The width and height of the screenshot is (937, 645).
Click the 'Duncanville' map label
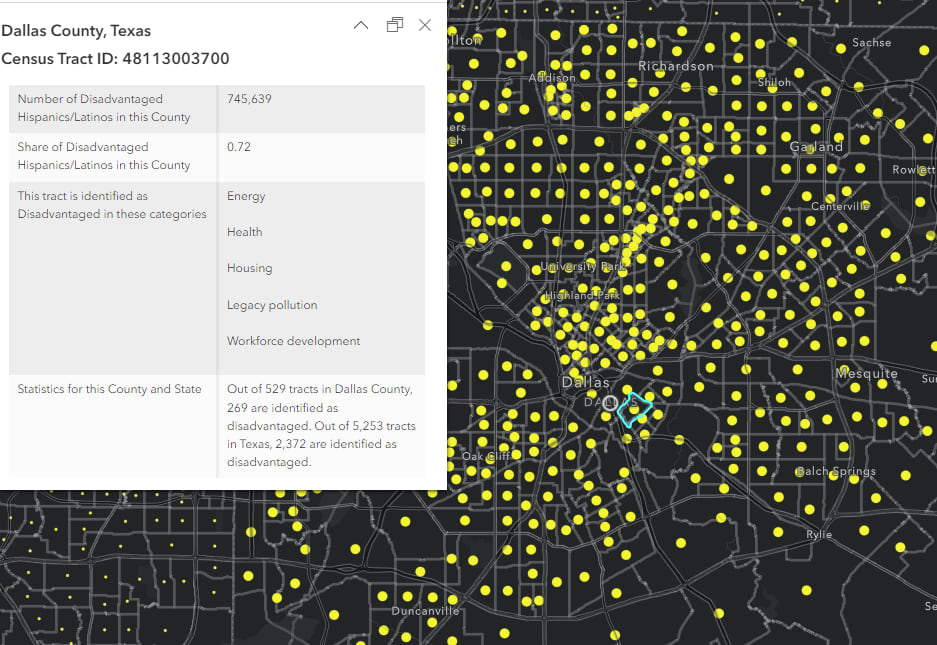click(425, 611)
